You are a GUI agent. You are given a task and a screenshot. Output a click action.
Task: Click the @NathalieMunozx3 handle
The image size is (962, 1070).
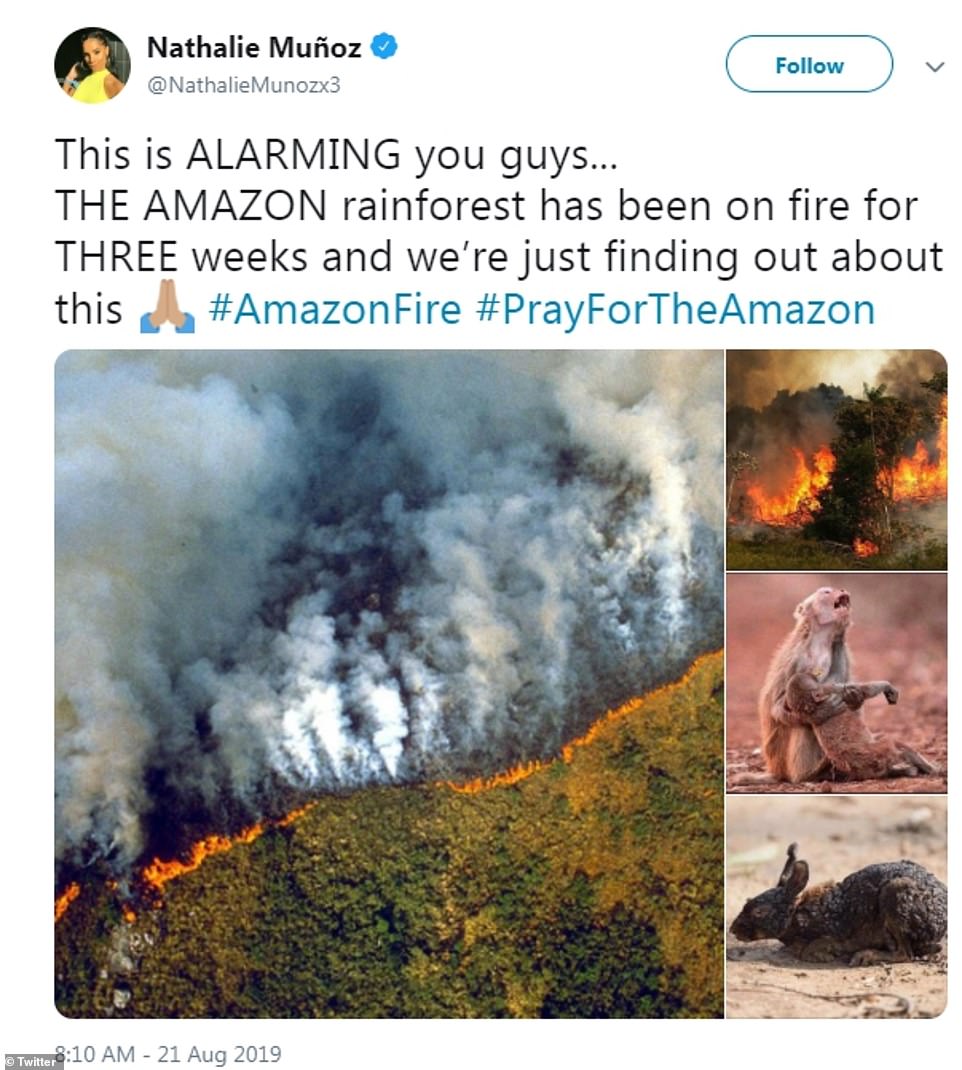(244, 85)
